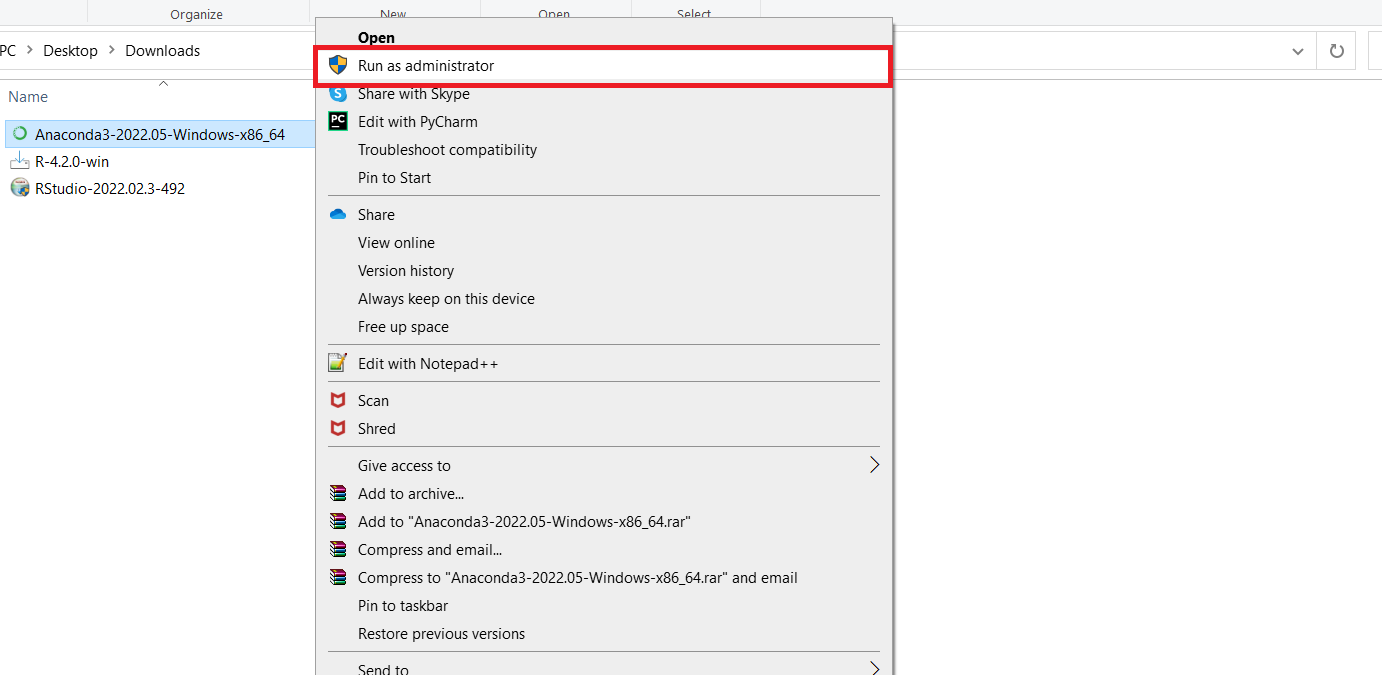Click Desktop in the breadcrumb path

pyautogui.click(x=70, y=51)
